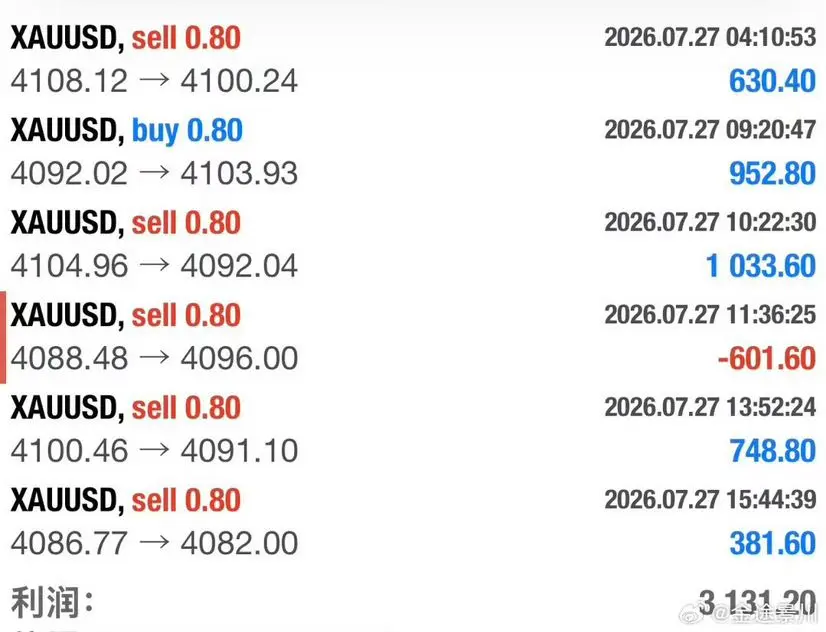Select the XAUUSD buy 0.80 trade

[413, 152]
